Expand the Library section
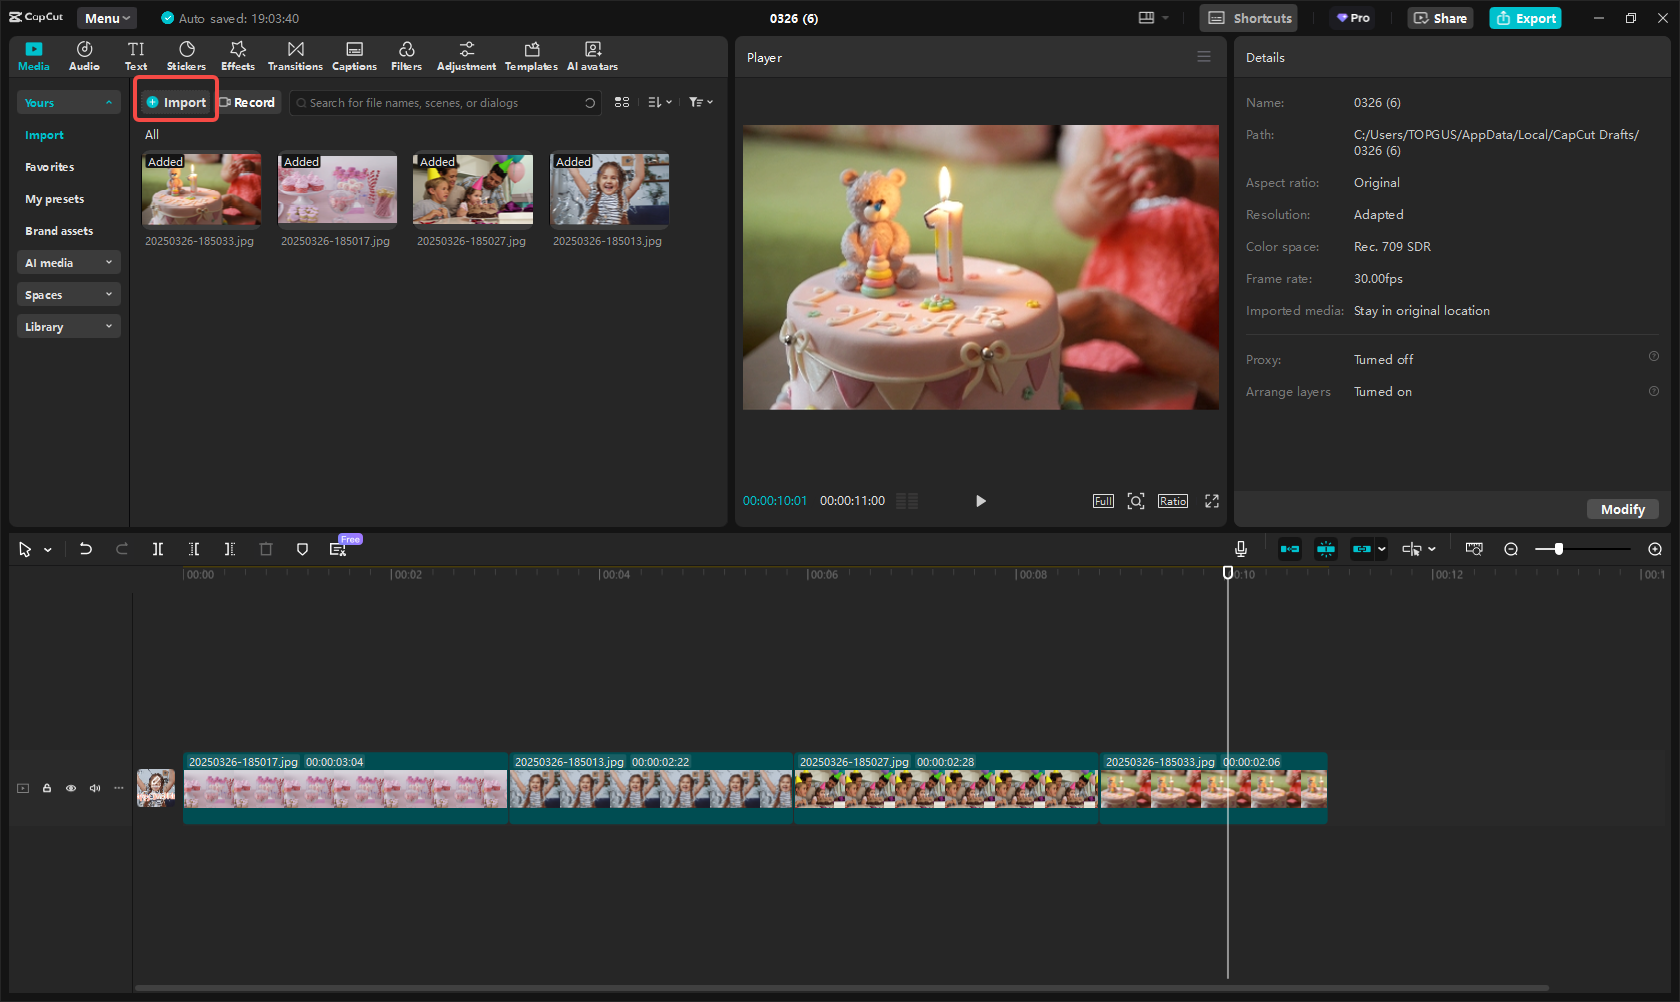The width and height of the screenshot is (1680, 1002). [x=68, y=327]
